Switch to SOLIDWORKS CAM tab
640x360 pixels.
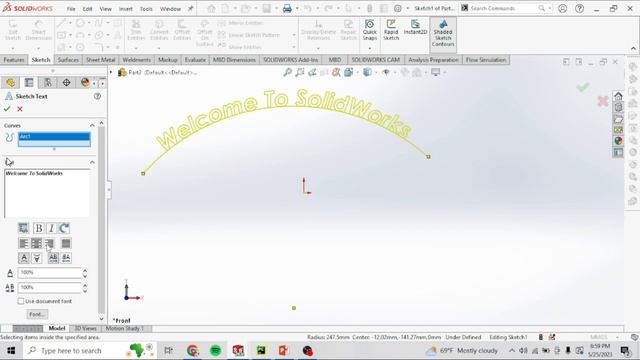pos(376,60)
